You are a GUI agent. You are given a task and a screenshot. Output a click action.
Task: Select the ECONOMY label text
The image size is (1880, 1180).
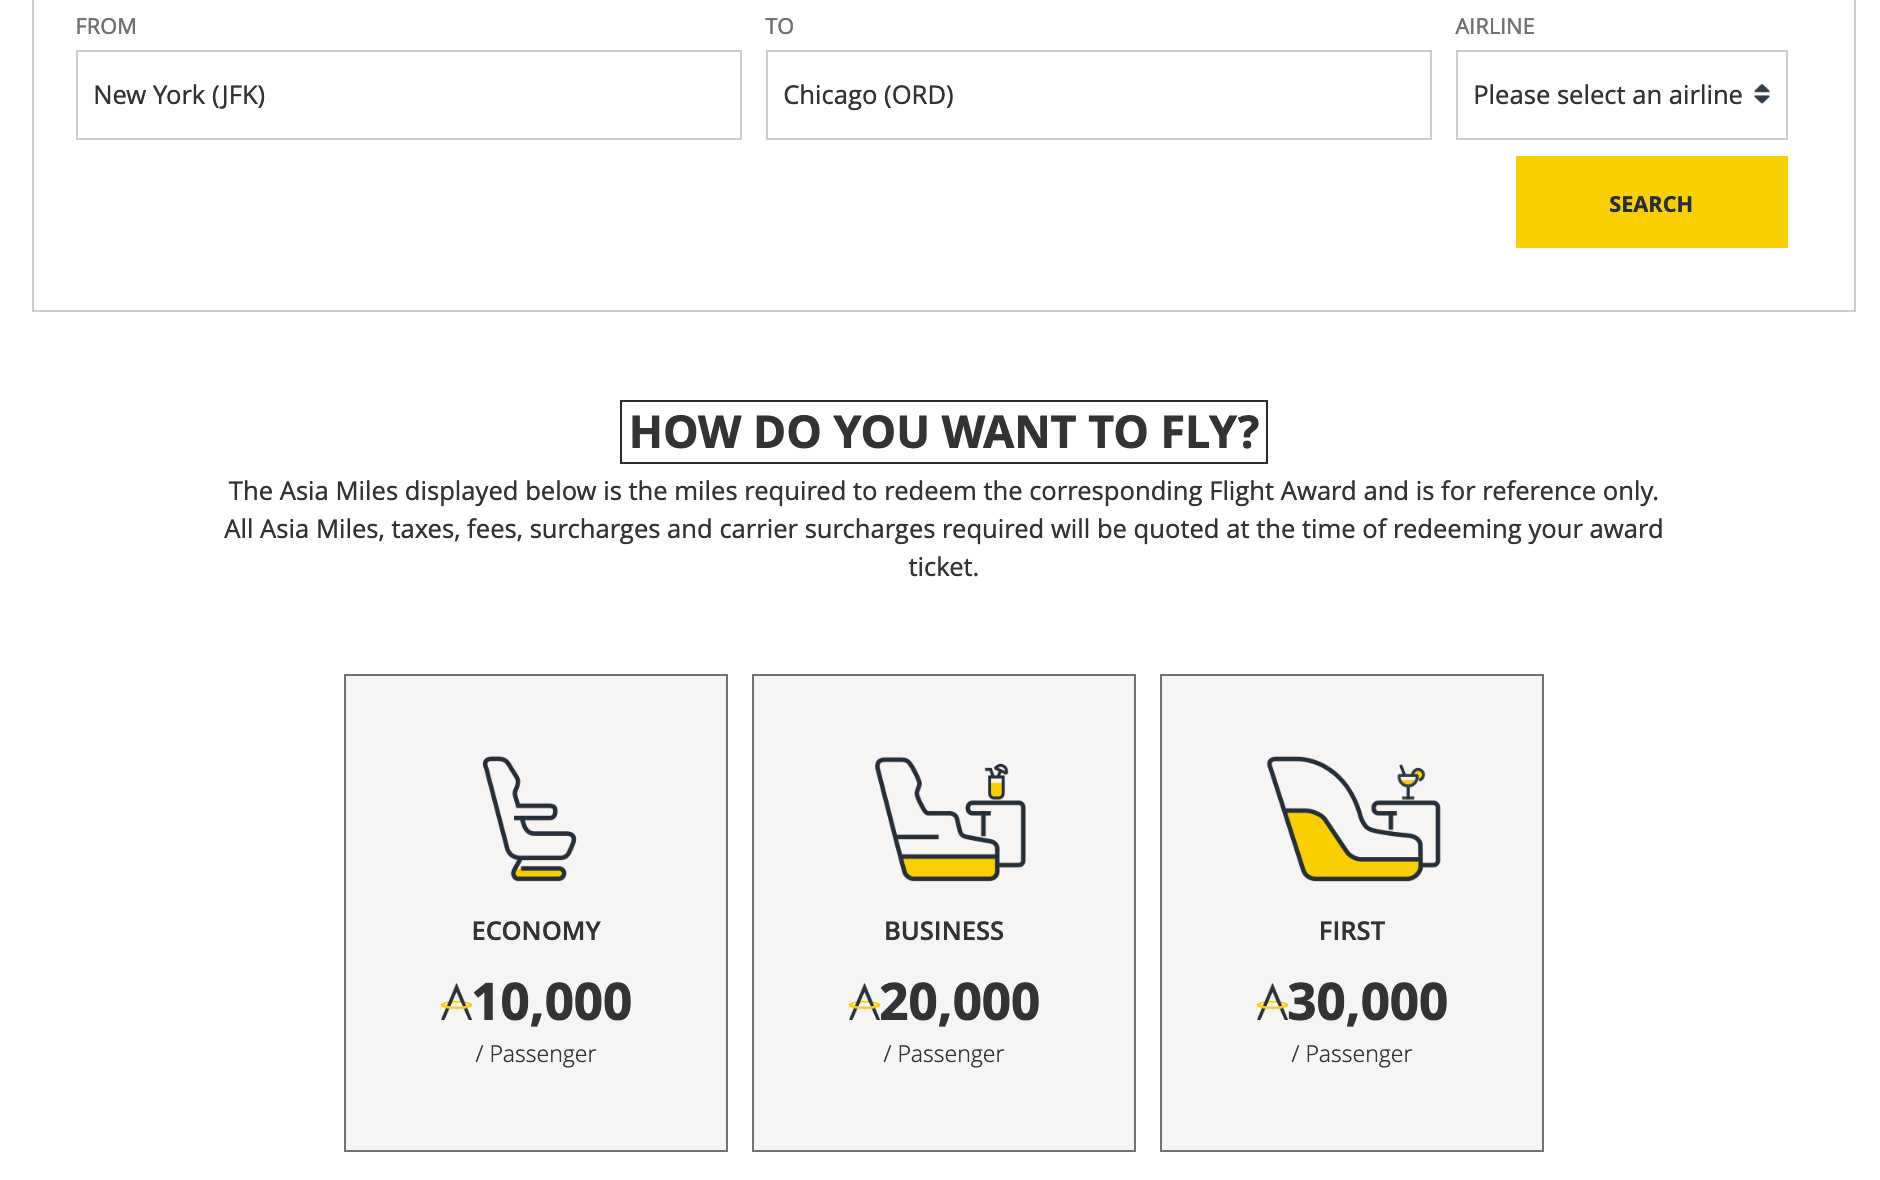click(x=536, y=931)
